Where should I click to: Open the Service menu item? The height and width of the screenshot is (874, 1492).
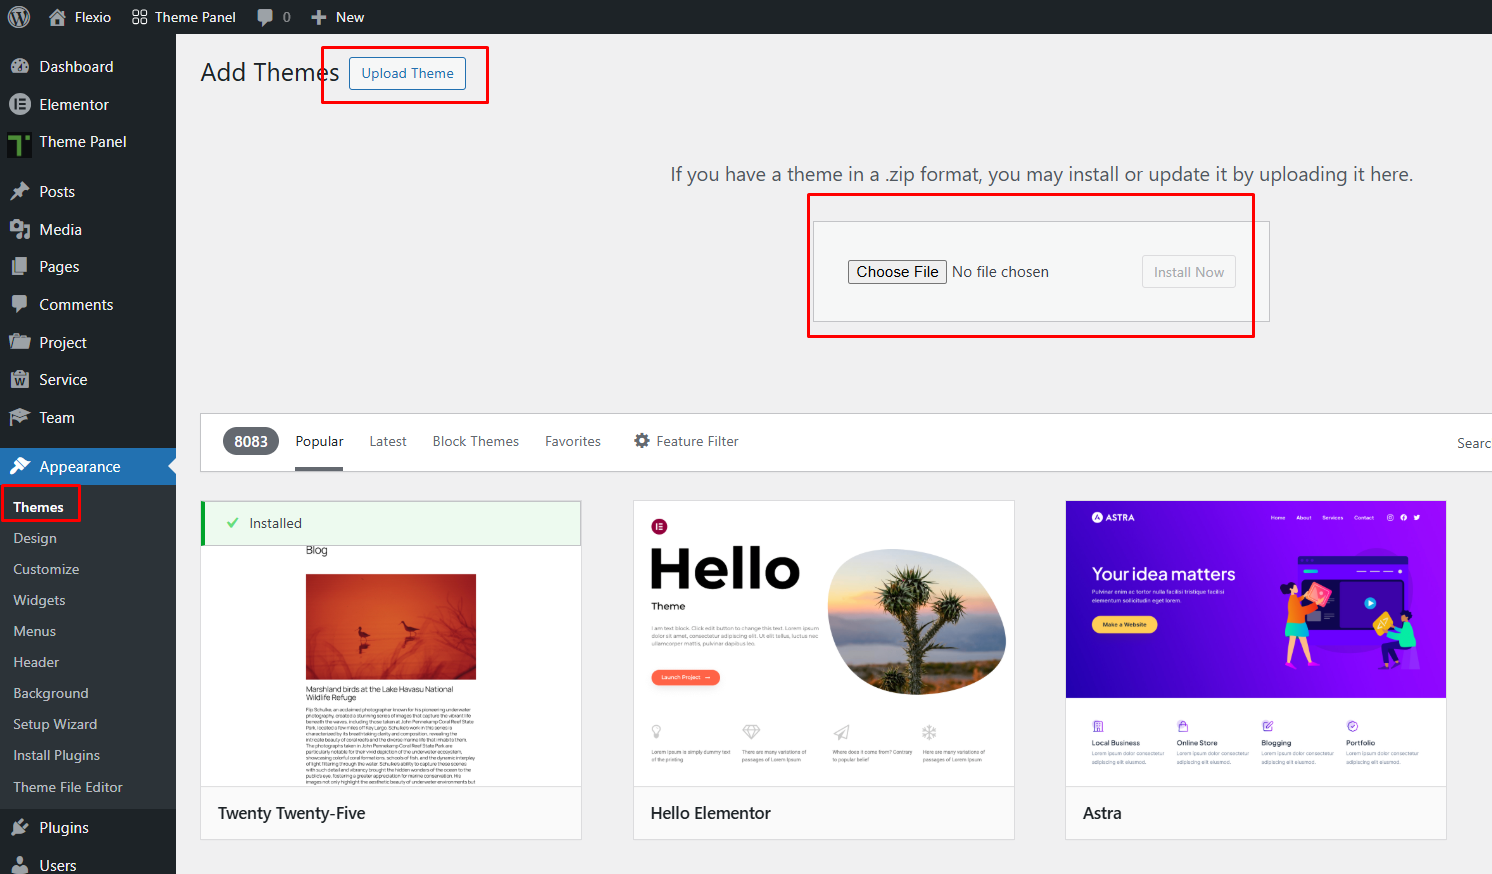(x=63, y=380)
